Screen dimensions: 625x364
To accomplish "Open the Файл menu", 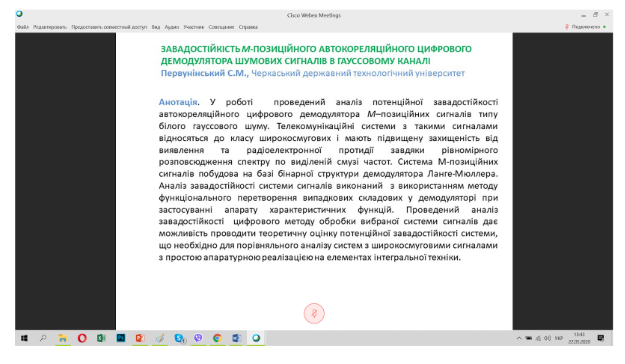I will (23, 27).
